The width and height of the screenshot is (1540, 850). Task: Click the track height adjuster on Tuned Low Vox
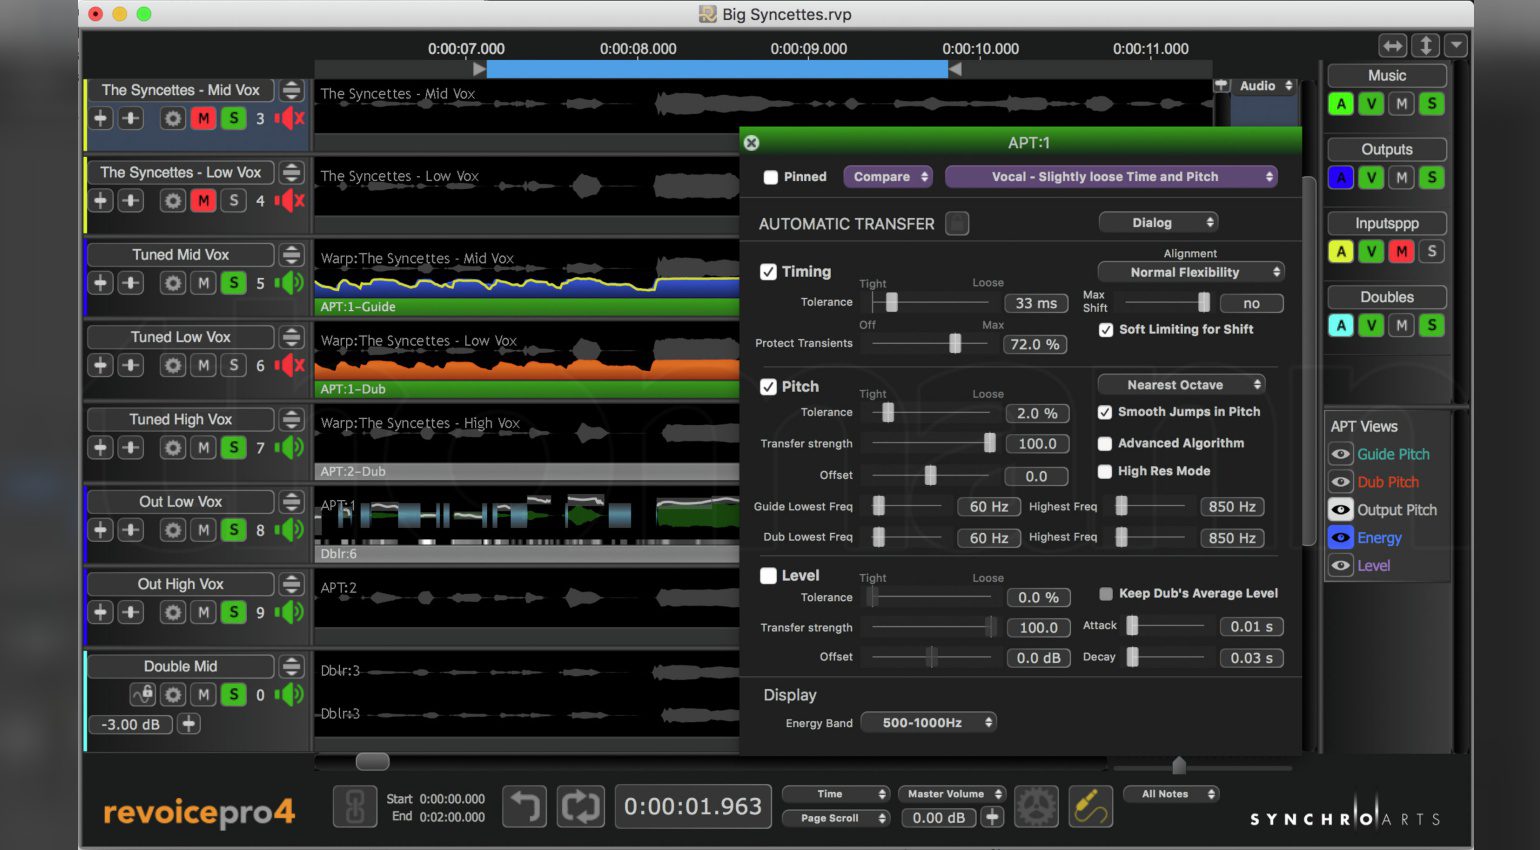[291, 336]
